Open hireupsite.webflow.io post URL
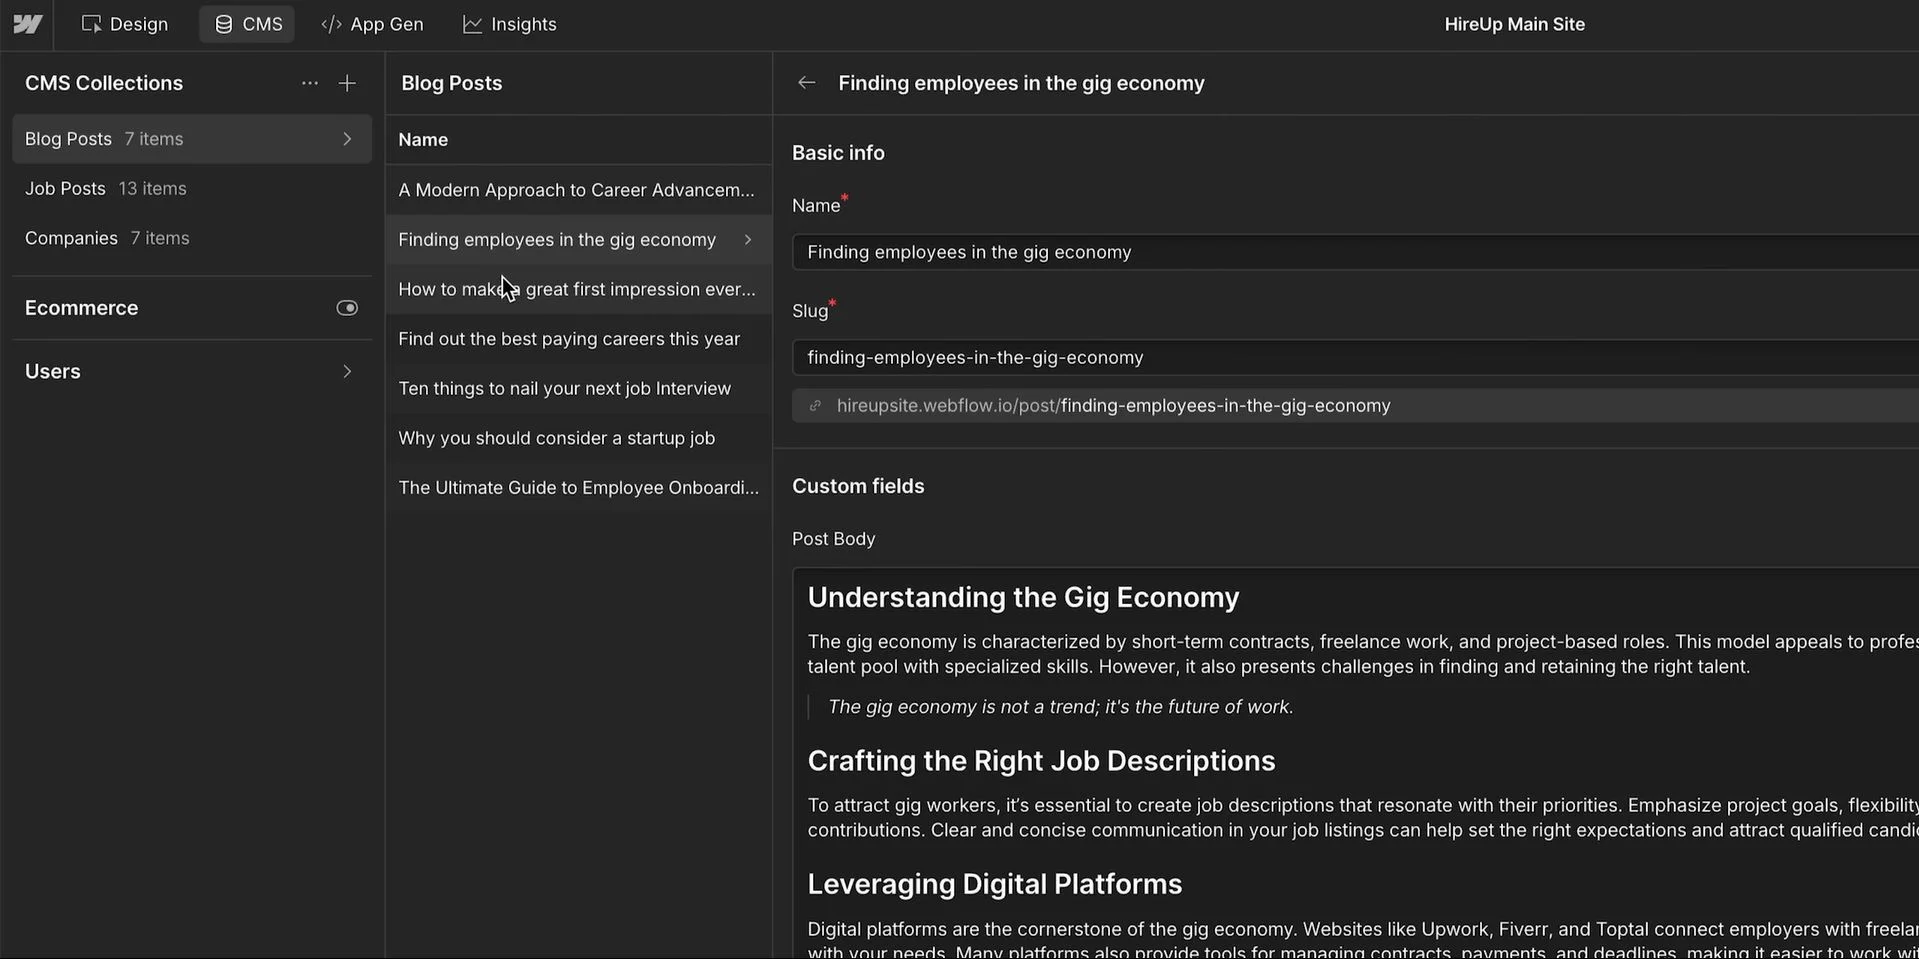1919x959 pixels. pos(1113,405)
